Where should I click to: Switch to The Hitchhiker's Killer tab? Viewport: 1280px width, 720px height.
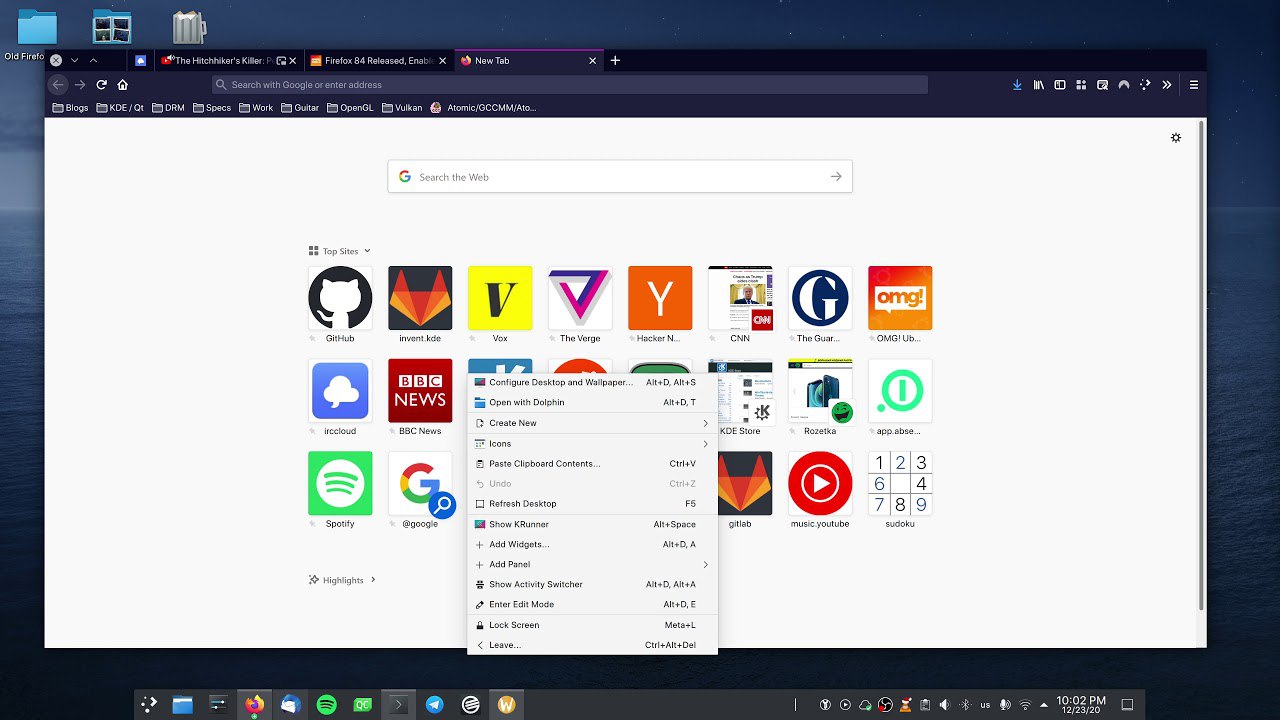[x=230, y=60]
